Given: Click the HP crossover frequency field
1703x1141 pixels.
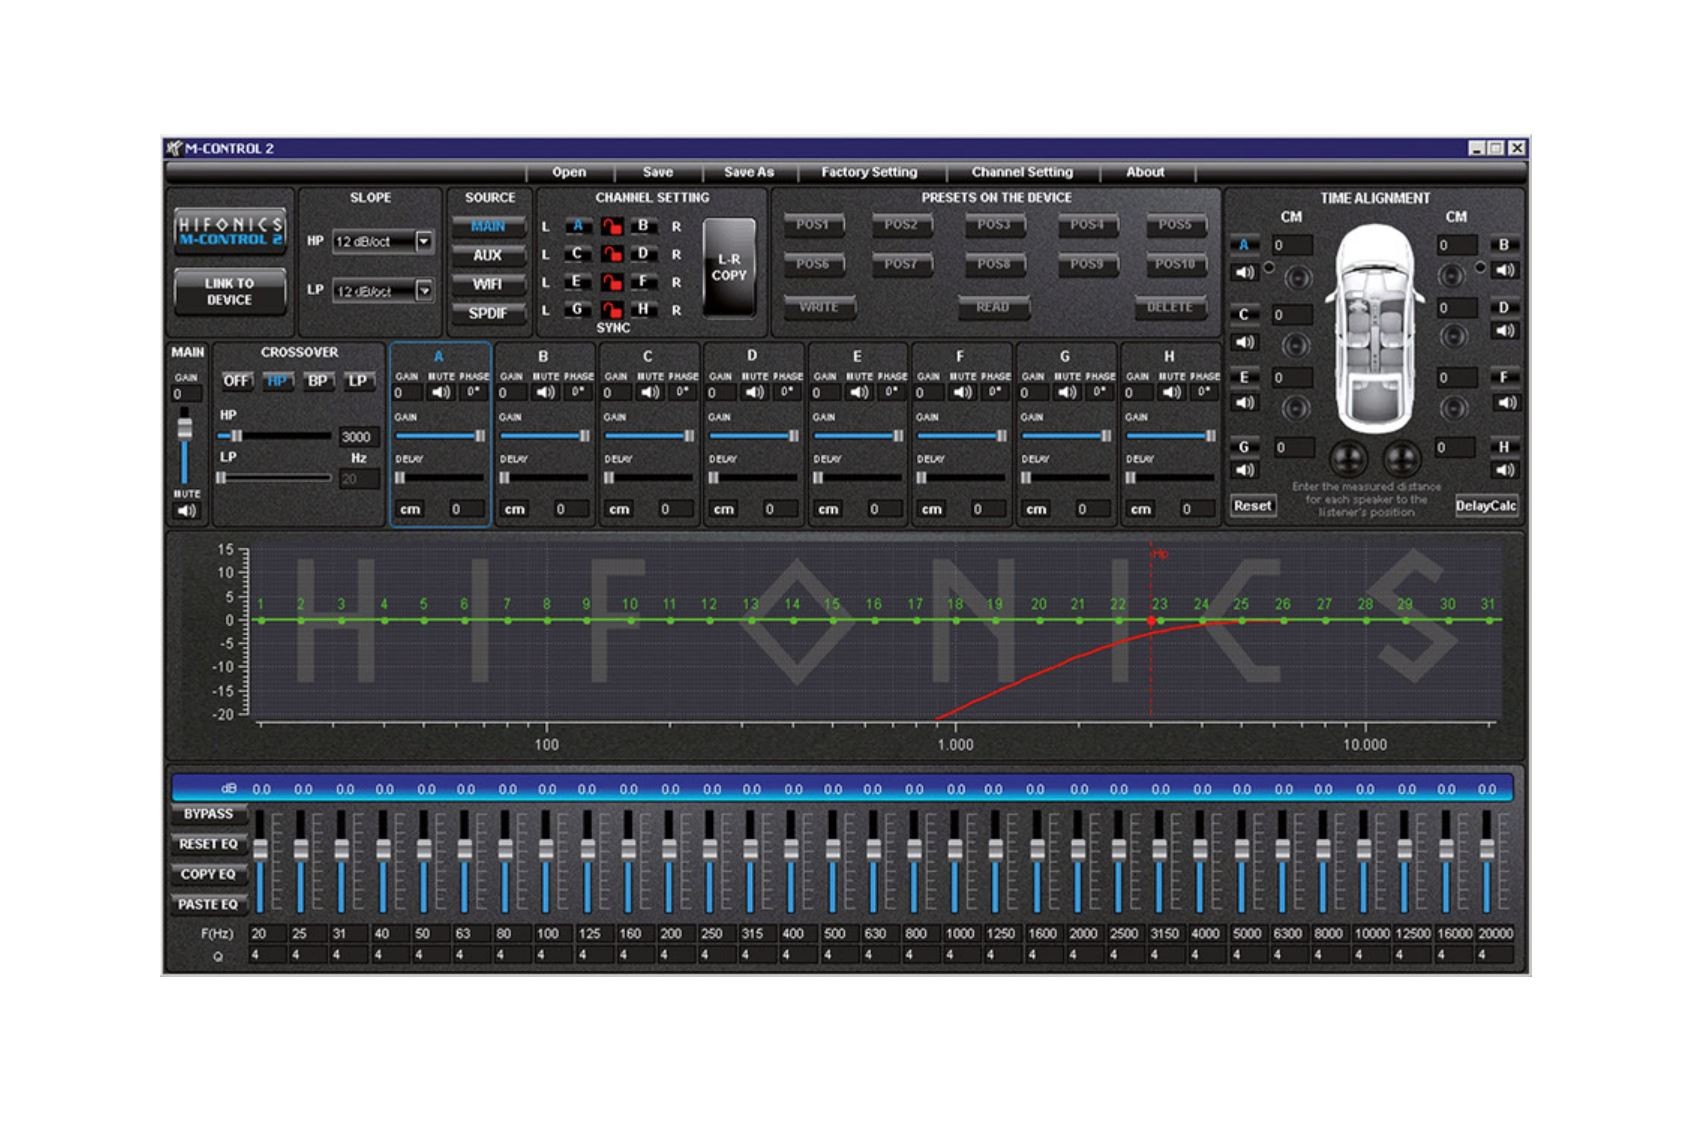Looking at the screenshot, I should tap(356, 437).
